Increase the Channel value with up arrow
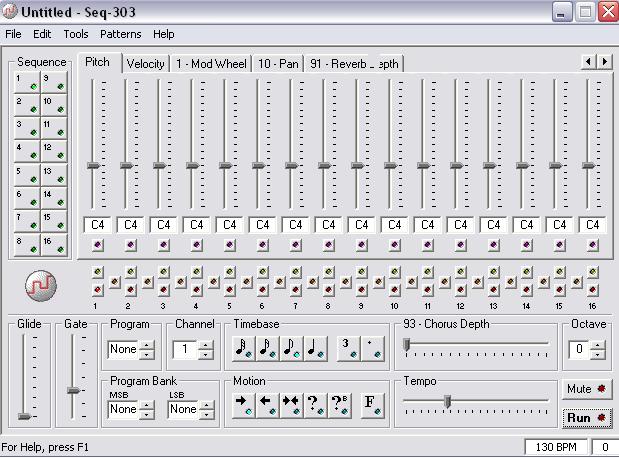 point(205,345)
